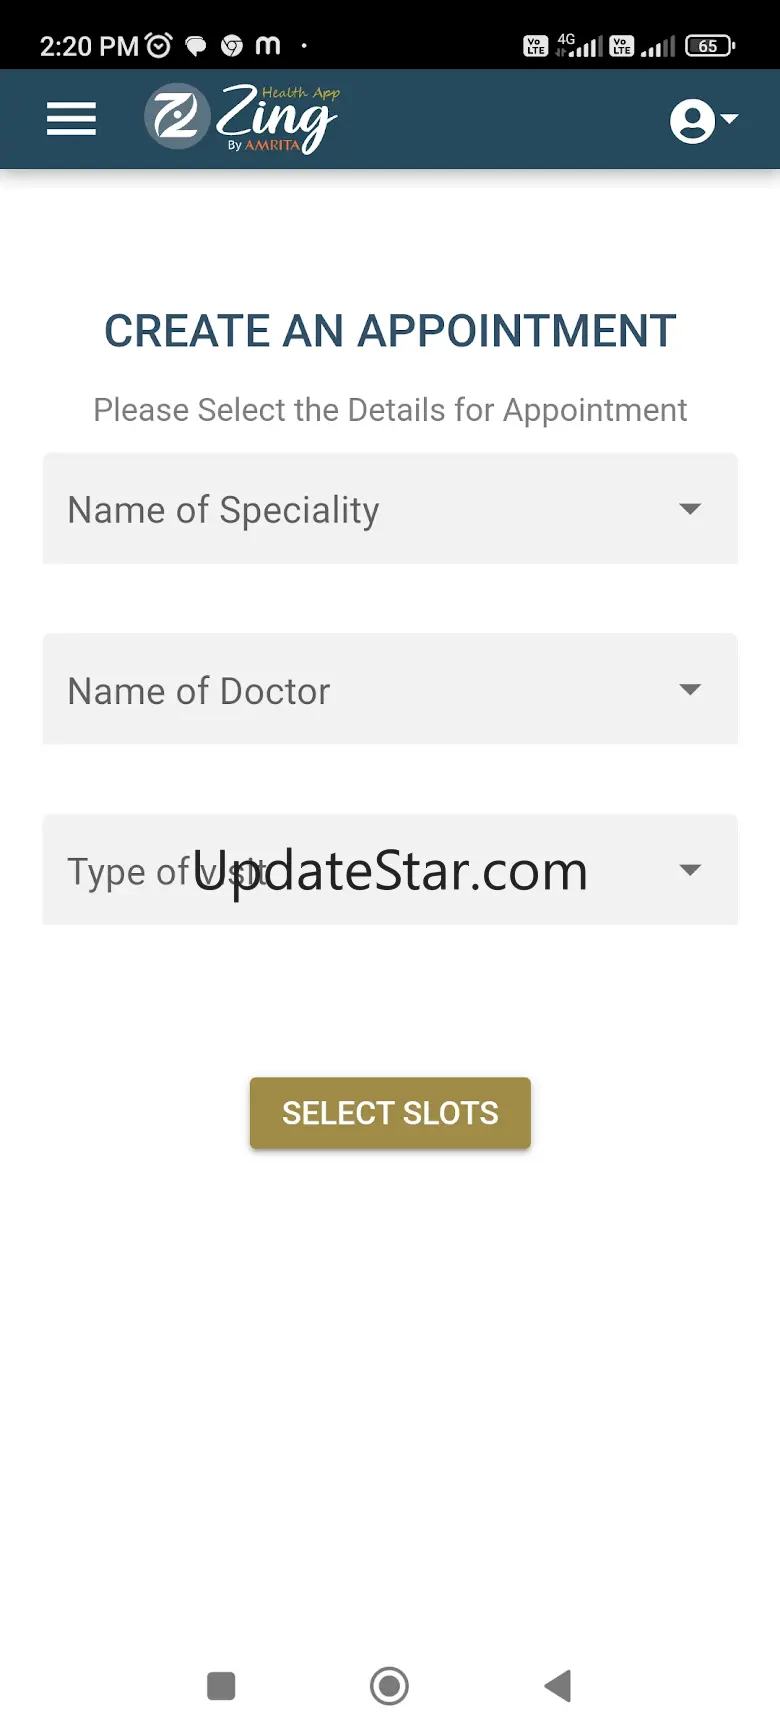Open the hamburger navigation menu

tap(71, 119)
